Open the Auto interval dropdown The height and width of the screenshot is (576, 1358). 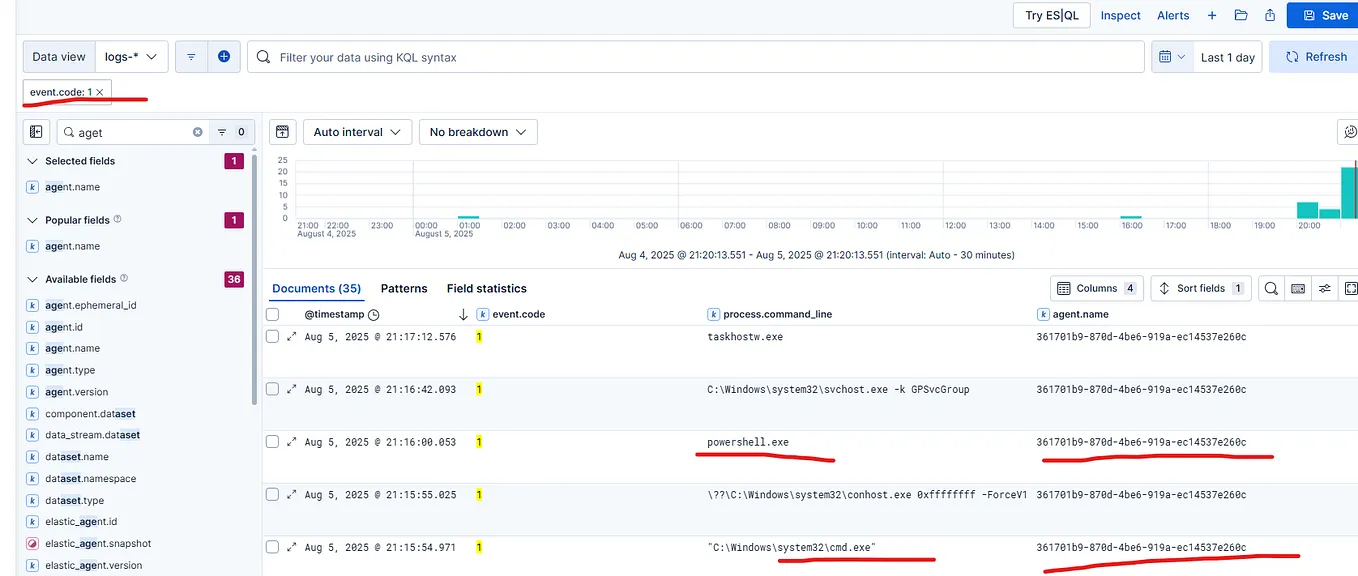click(357, 131)
